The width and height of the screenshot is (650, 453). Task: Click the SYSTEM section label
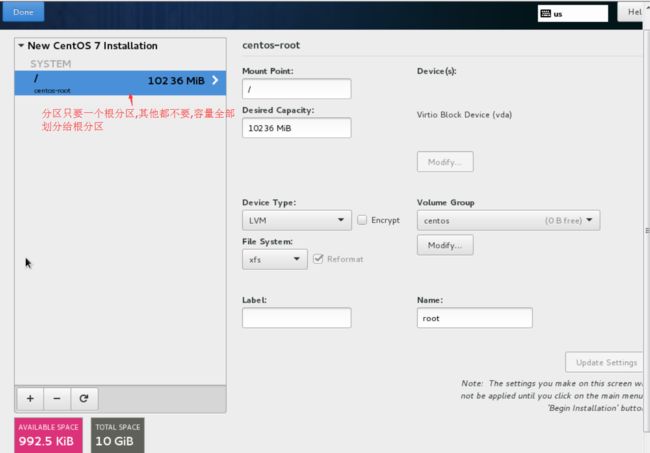point(51,64)
